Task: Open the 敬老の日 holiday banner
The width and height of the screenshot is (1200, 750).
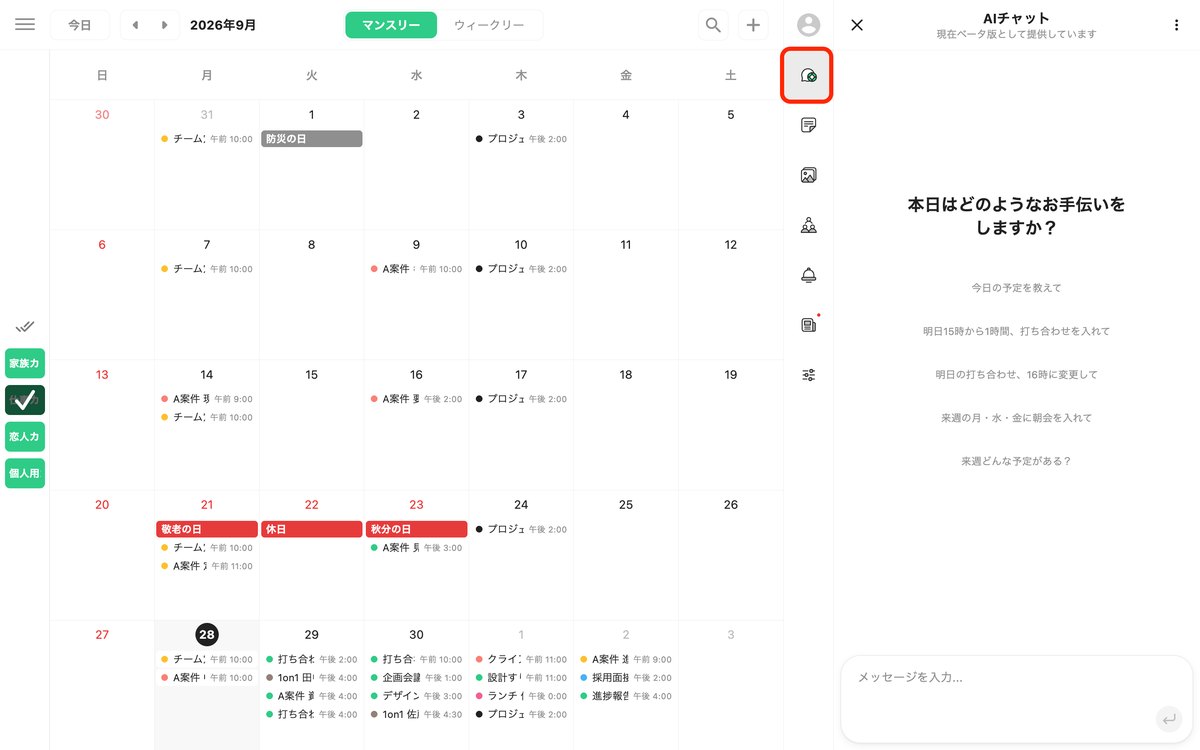Action: 206,529
